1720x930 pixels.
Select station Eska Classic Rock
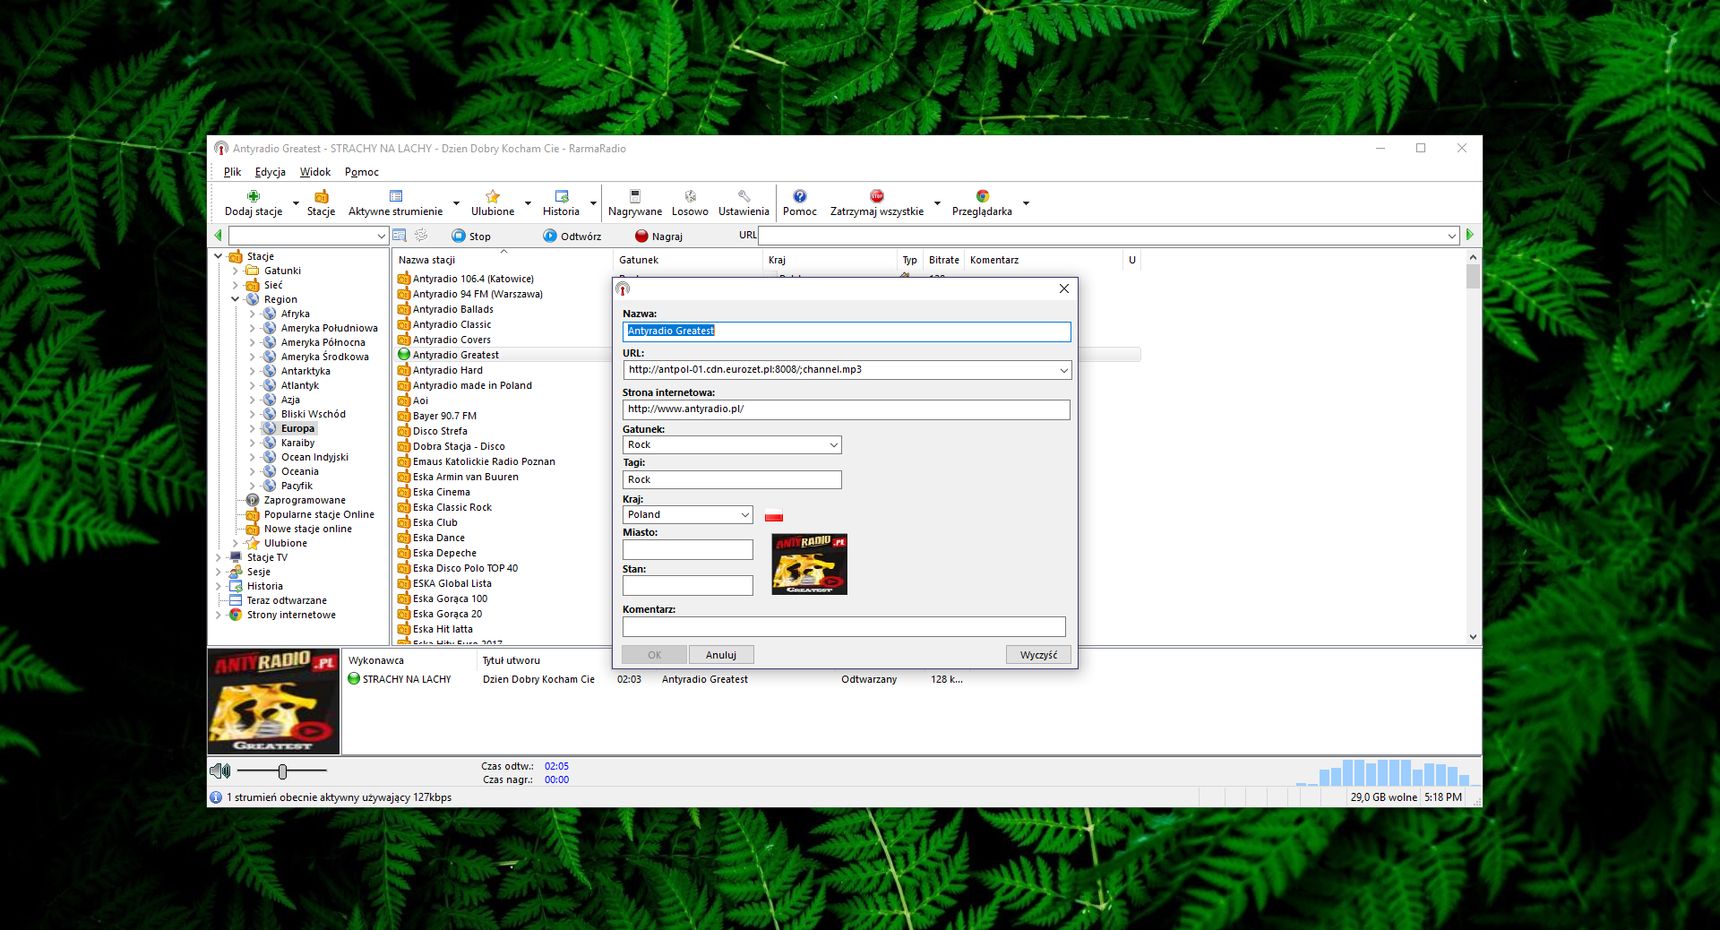coord(452,507)
